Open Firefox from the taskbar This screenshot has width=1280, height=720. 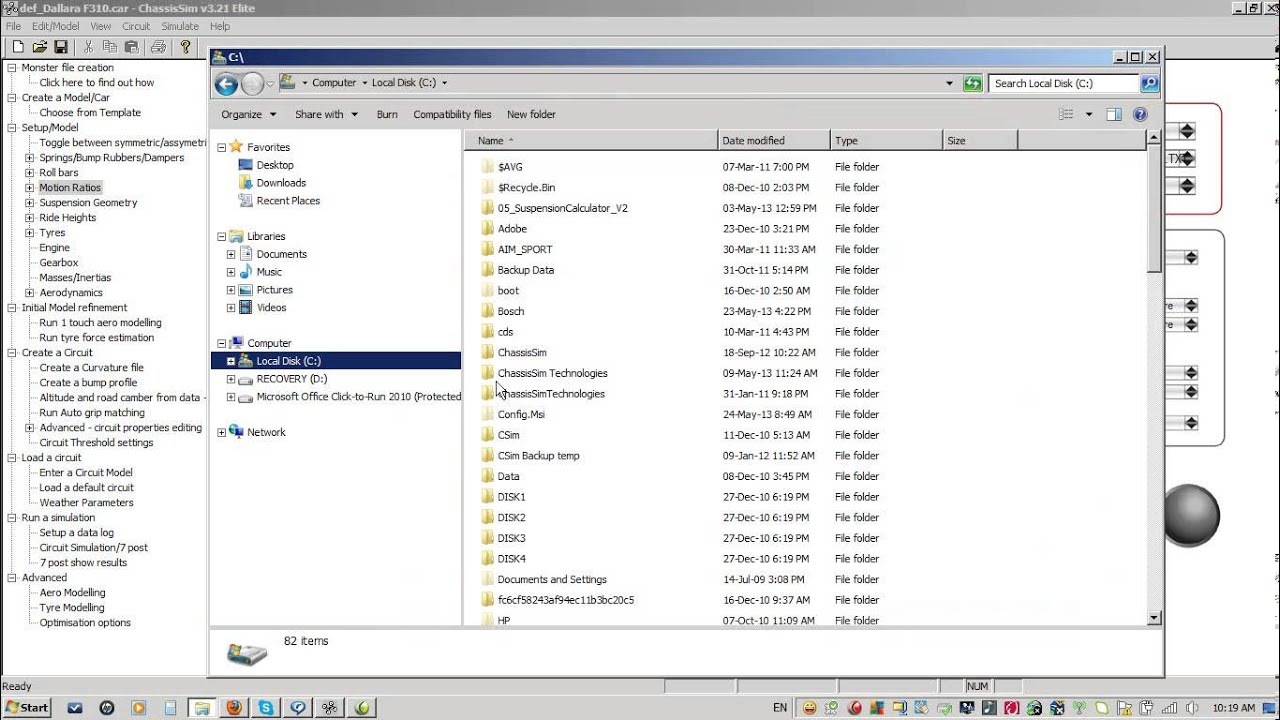[234, 707]
